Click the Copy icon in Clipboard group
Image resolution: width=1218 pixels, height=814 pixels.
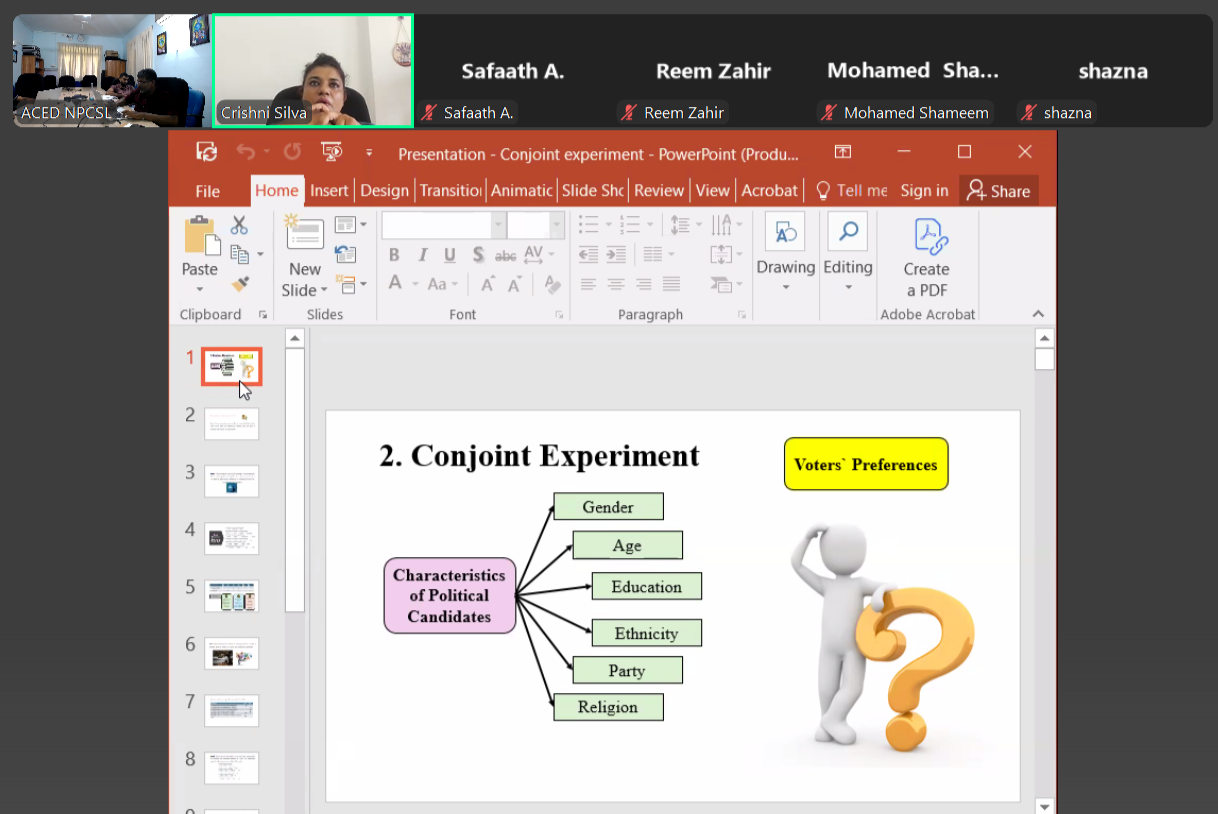[240, 254]
